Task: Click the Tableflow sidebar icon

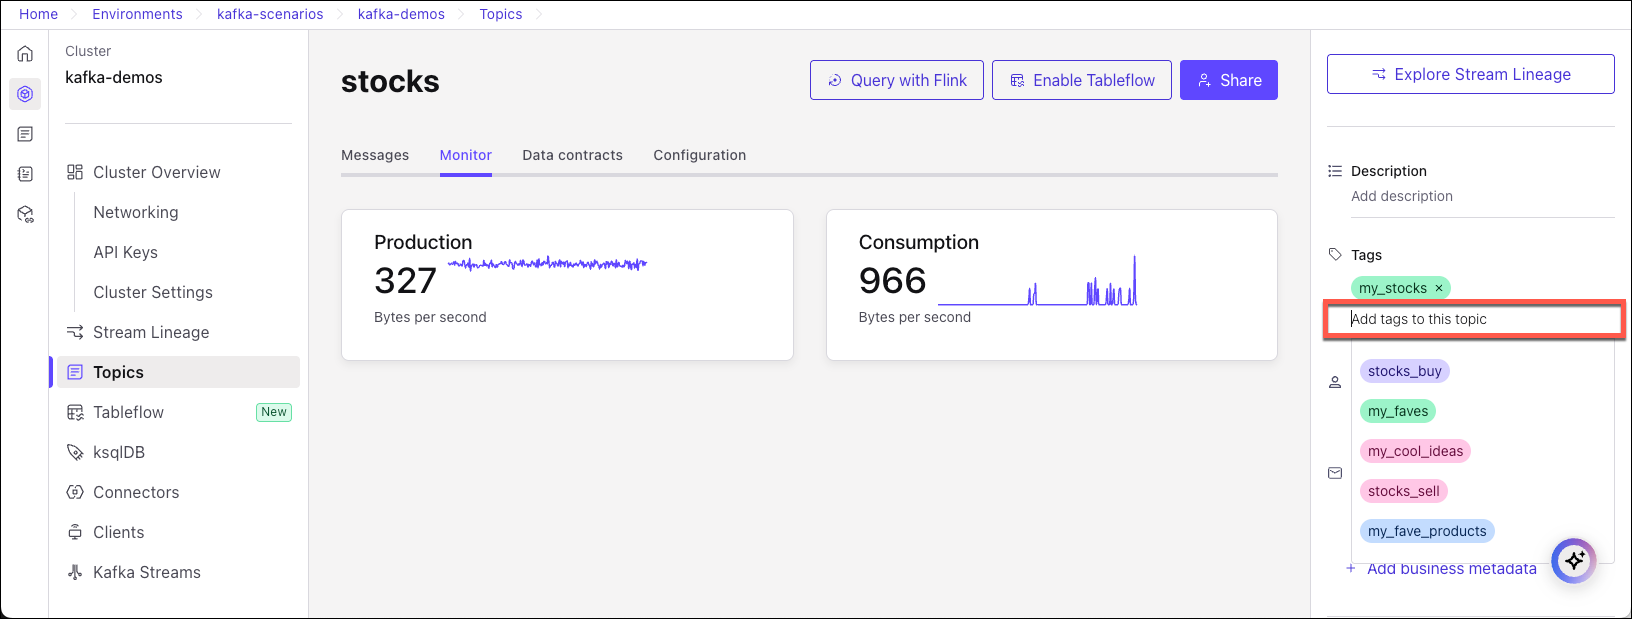Action: click(75, 412)
